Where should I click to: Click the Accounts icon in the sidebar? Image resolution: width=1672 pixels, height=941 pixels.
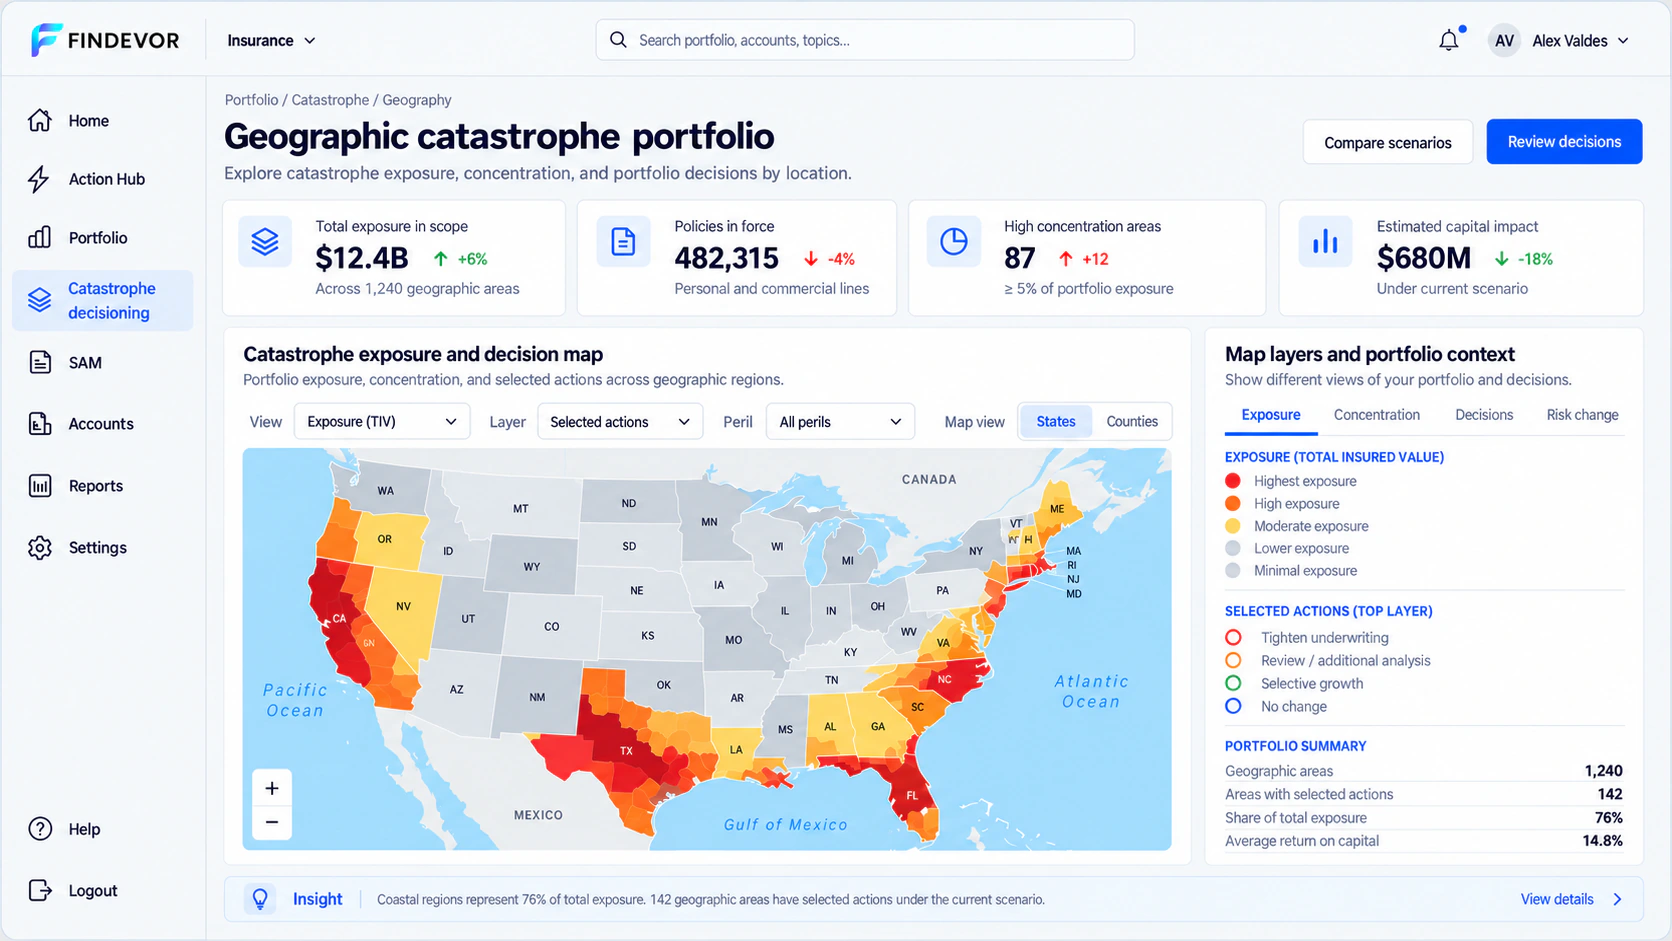point(40,424)
